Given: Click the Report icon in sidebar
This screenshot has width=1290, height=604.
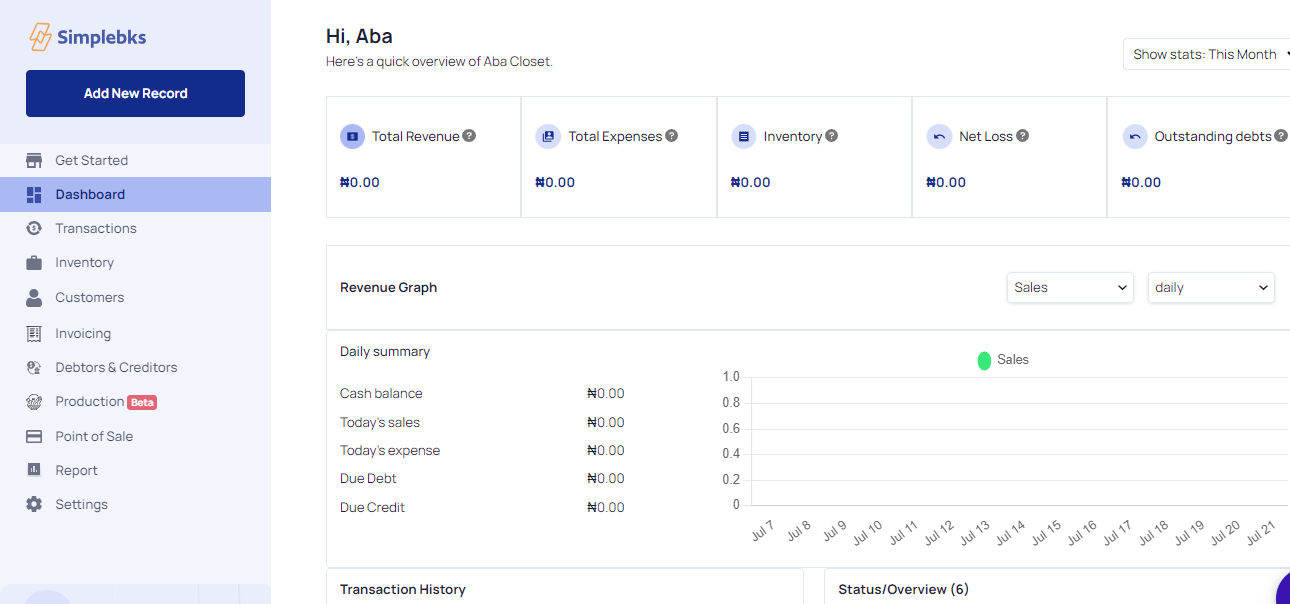Looking at the screenshot, I should pos(34,470).
